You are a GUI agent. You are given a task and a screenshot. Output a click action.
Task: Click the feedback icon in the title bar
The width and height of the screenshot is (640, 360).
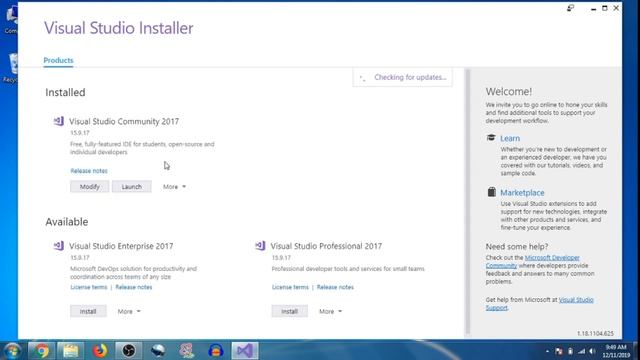pos(571,8)
